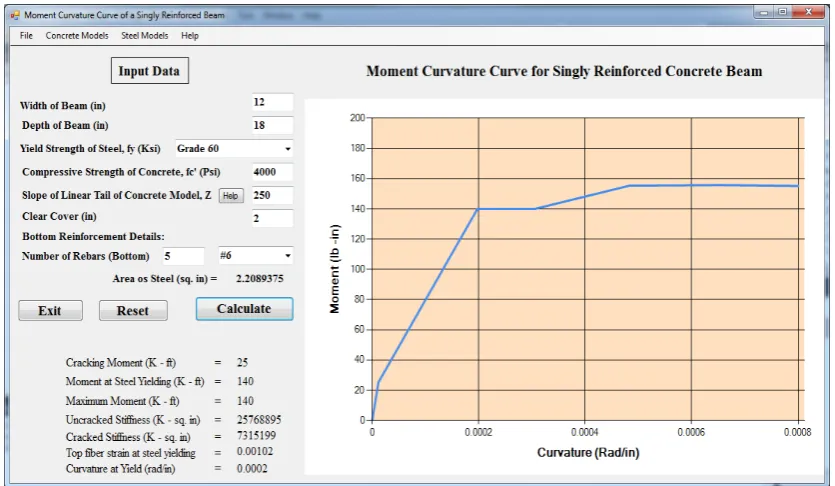The height and width of the screenshot is (486, 835).
Task: Click the Depth of Beam input field
Action: tap(272, 126)
